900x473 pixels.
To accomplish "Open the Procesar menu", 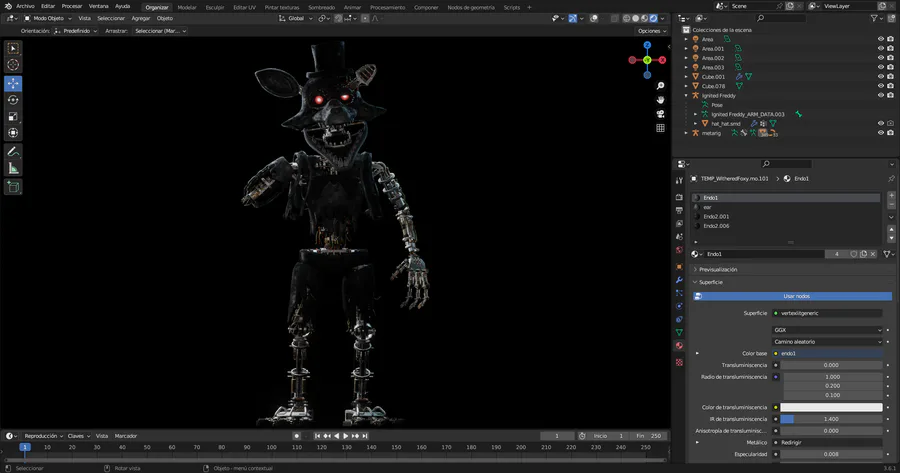I will point(72,6).
